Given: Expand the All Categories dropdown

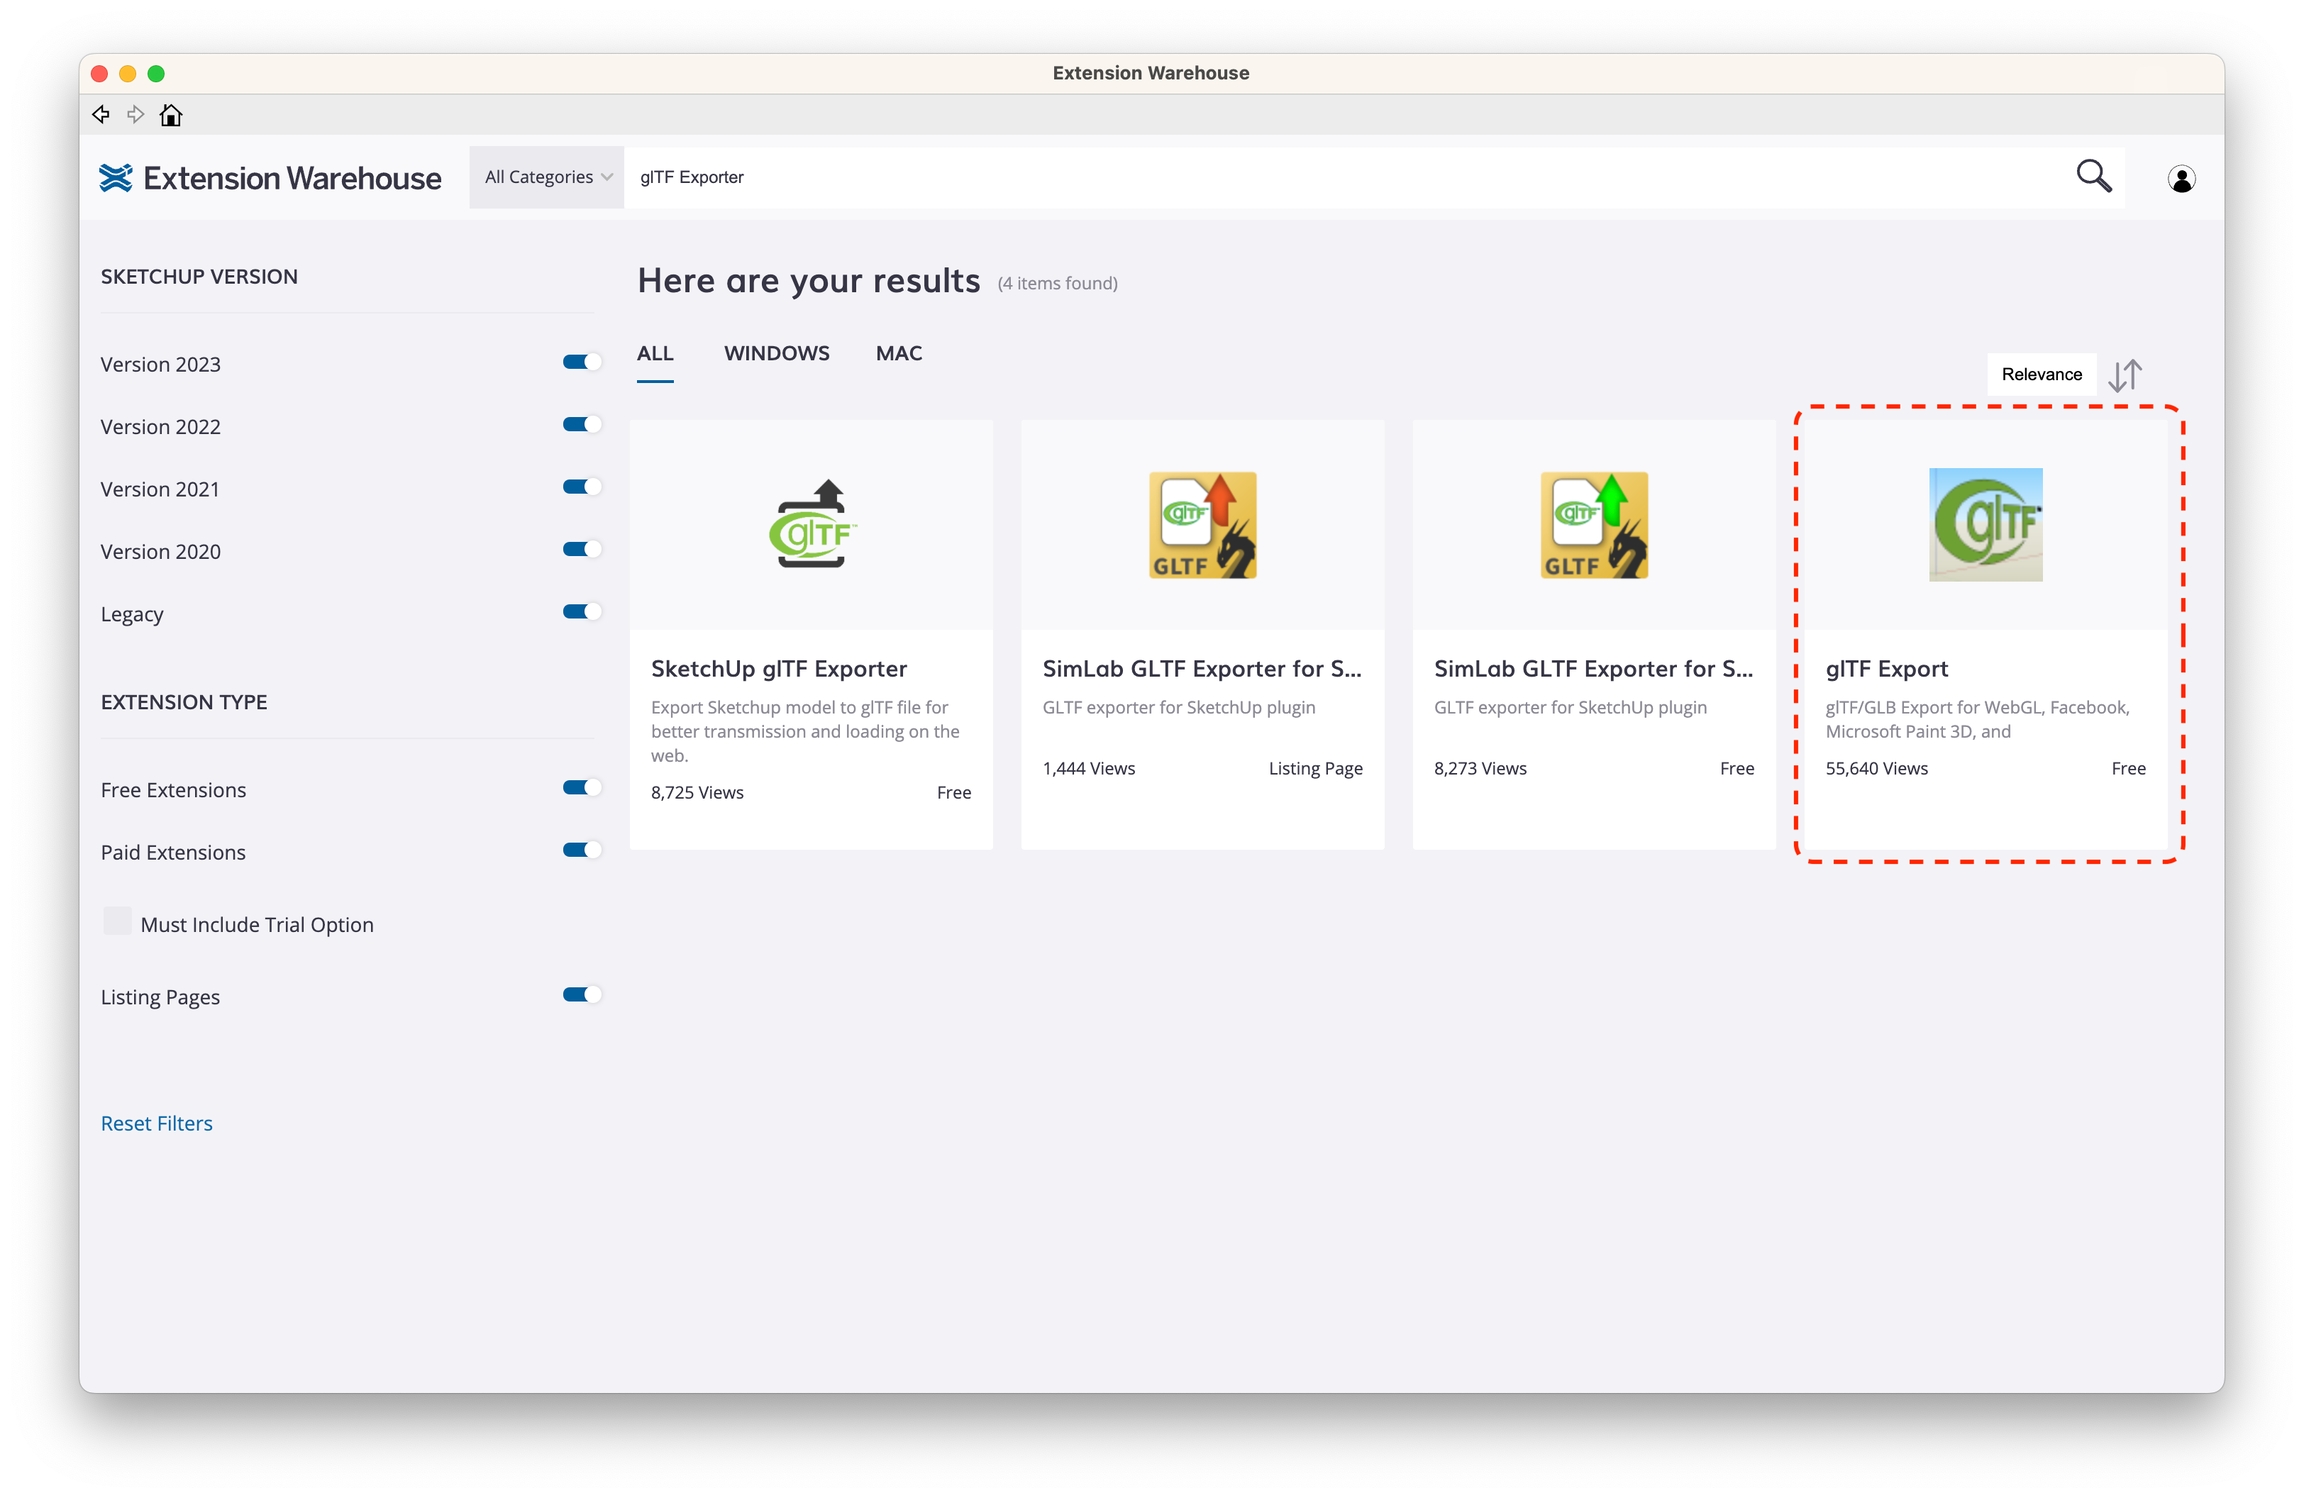Looking at the screenshot, I should 547,177.
